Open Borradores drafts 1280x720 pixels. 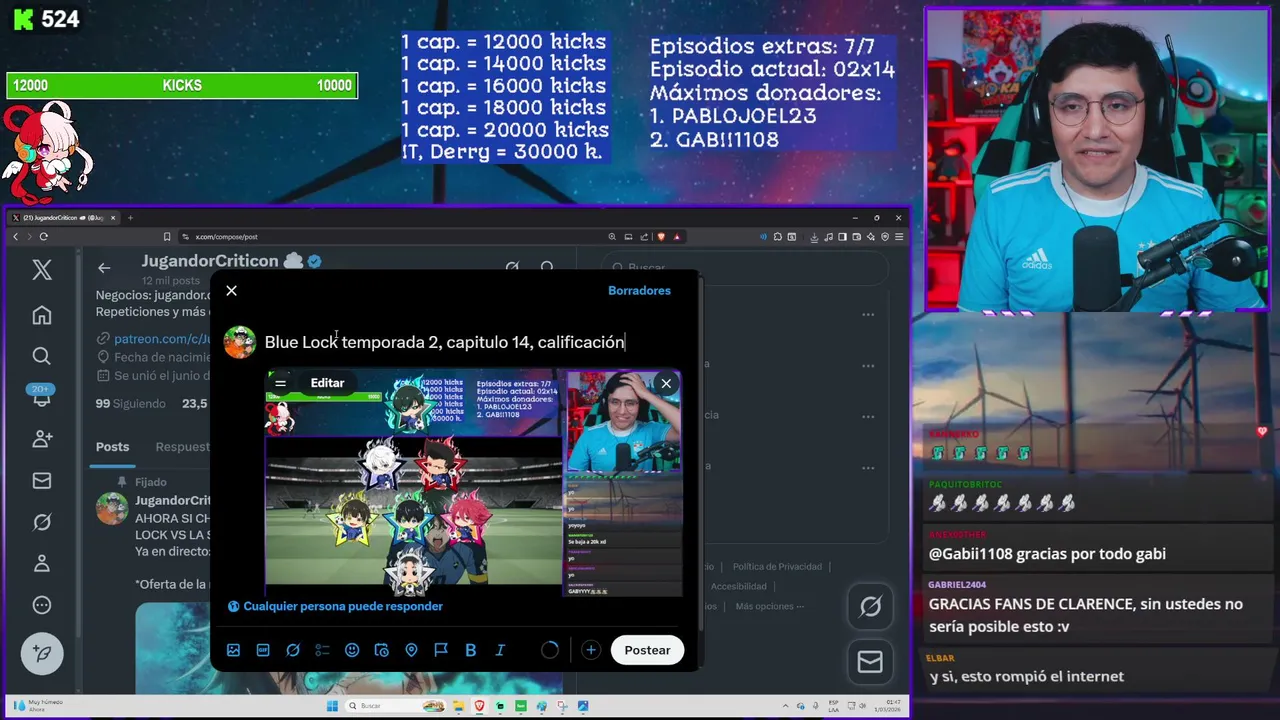639,290
